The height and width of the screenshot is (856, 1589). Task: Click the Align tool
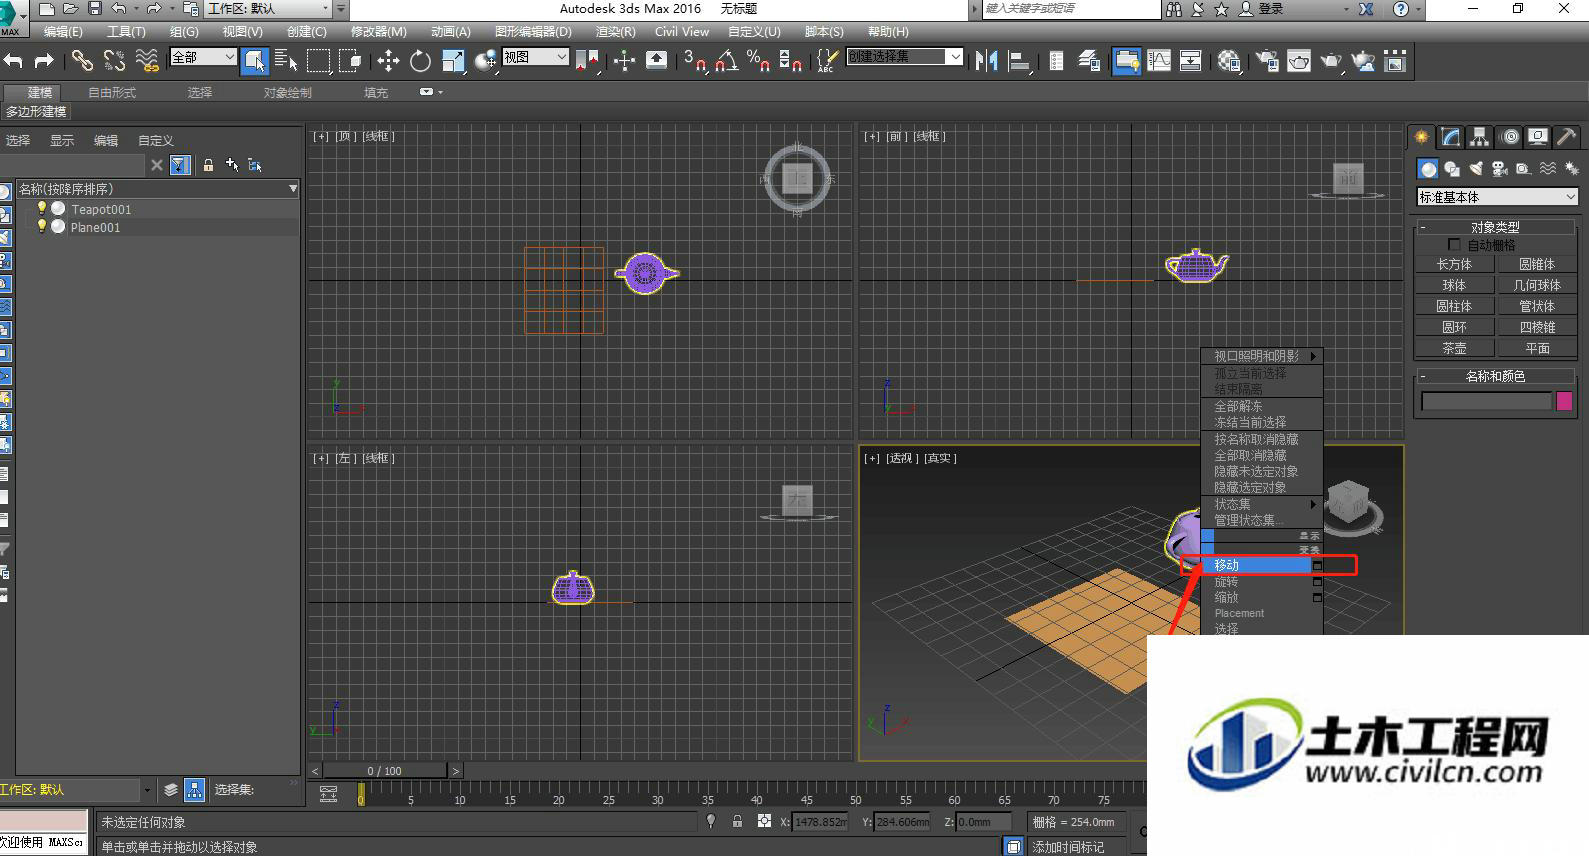pyautogui.click(x=1019, y=61)
